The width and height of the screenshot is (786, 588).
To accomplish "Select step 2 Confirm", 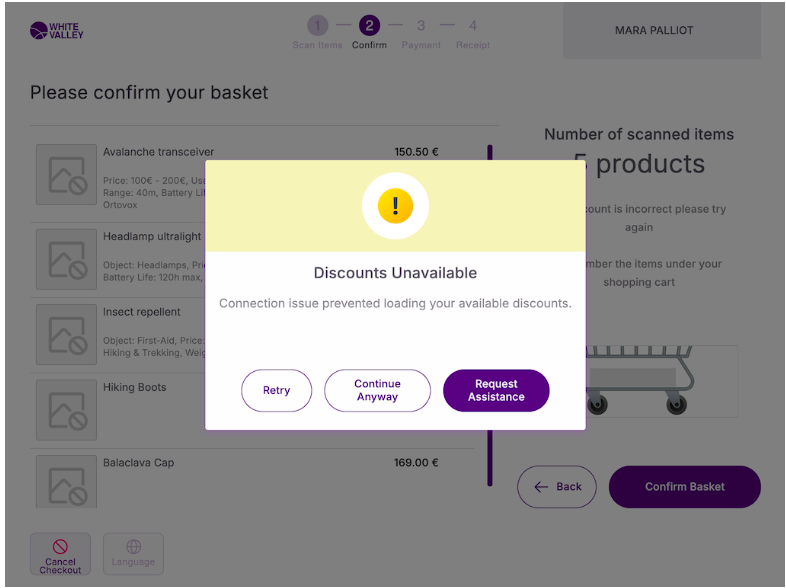I will click(369, 26).
